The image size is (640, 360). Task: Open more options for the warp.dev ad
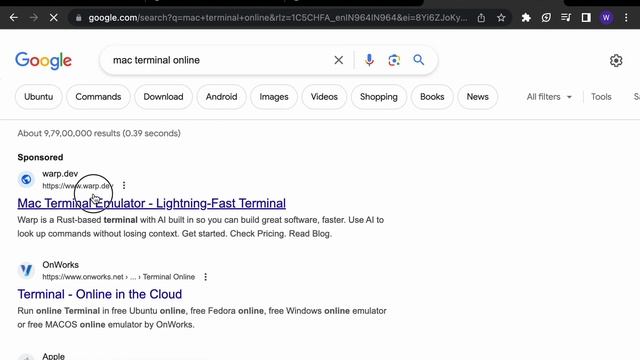tap(124, 185)
